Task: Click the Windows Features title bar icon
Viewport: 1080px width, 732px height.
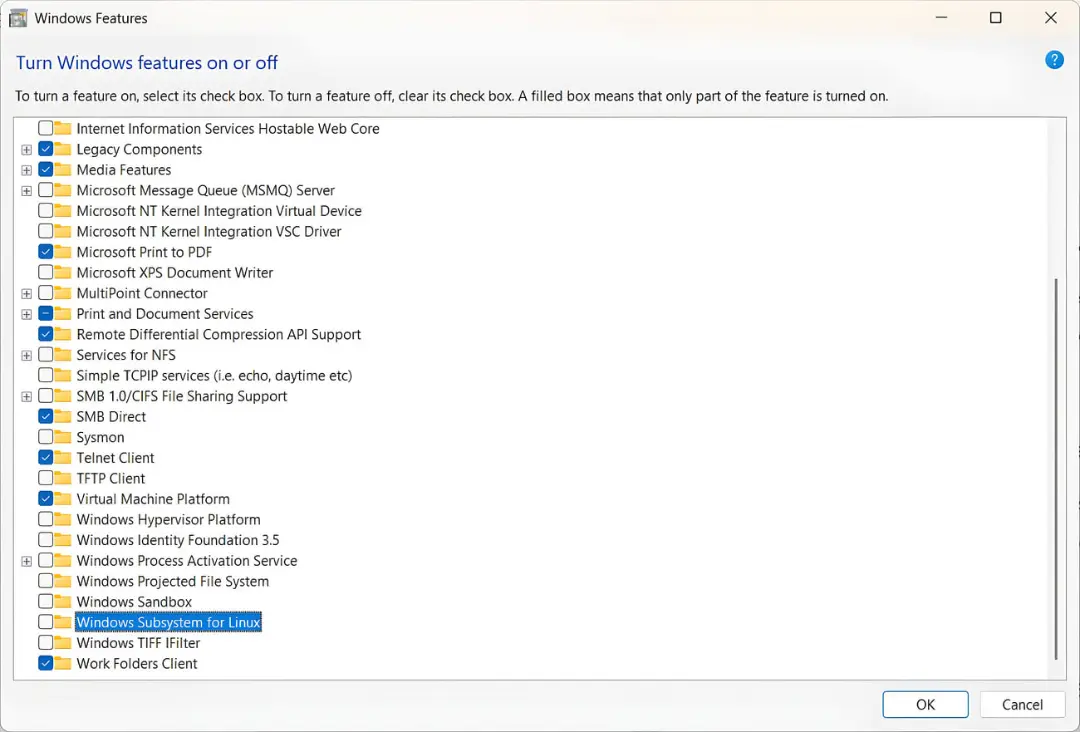Action: 19,18
